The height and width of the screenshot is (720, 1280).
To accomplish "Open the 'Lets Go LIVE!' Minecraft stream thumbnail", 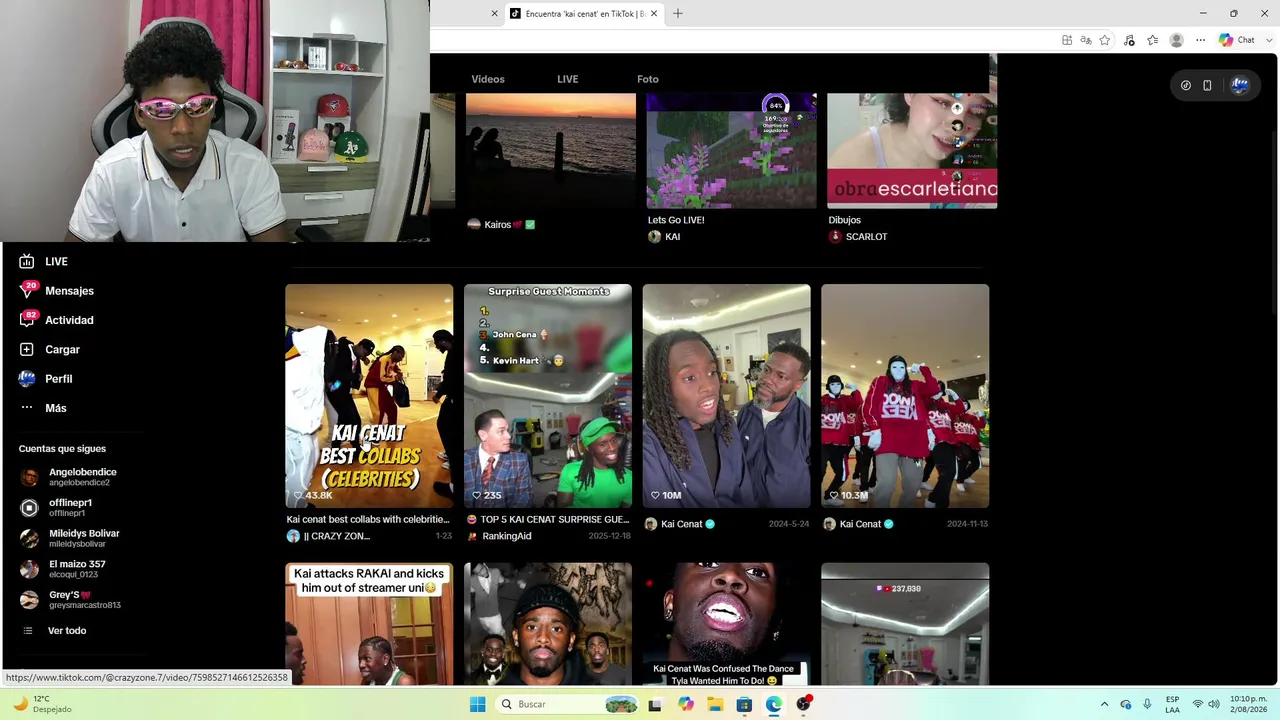I will [732, 151].
